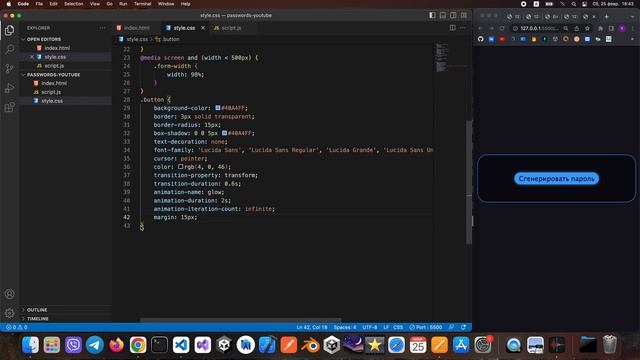The width and height of the screenshot is (640, 360).
Task: Split the editor to the right
Action: pos(452,28)
